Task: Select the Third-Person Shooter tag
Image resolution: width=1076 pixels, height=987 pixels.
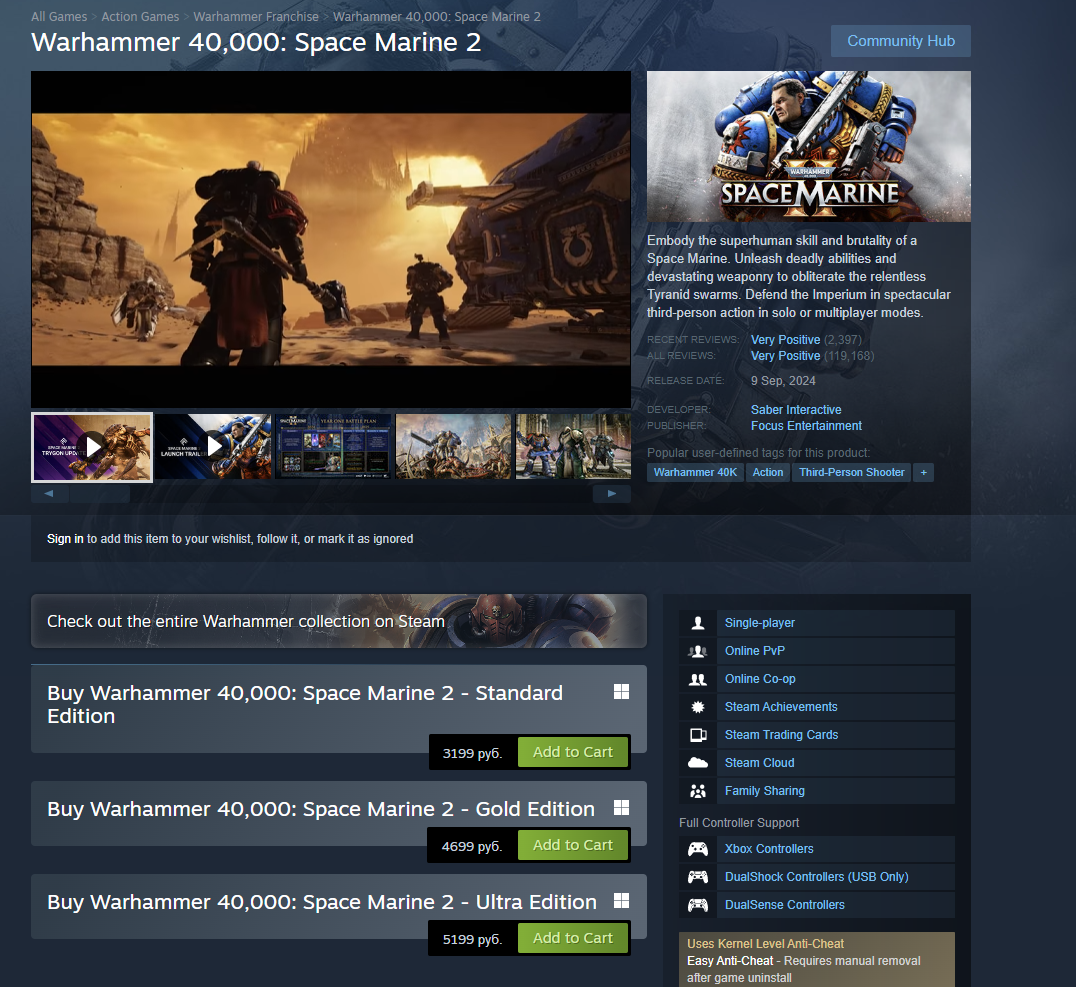Action: click(851, 472)
